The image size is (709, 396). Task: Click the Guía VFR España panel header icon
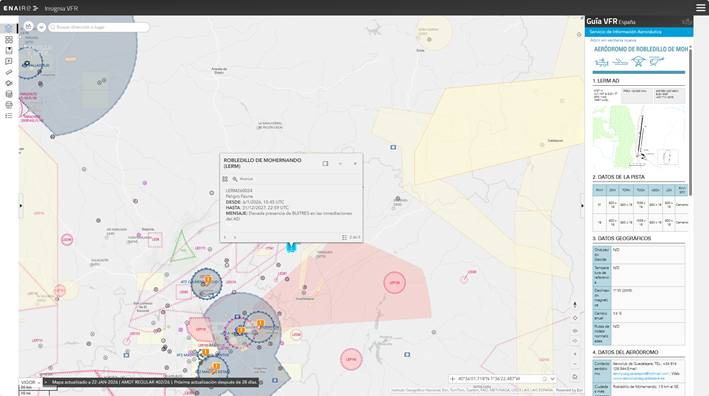click(686, 21)
